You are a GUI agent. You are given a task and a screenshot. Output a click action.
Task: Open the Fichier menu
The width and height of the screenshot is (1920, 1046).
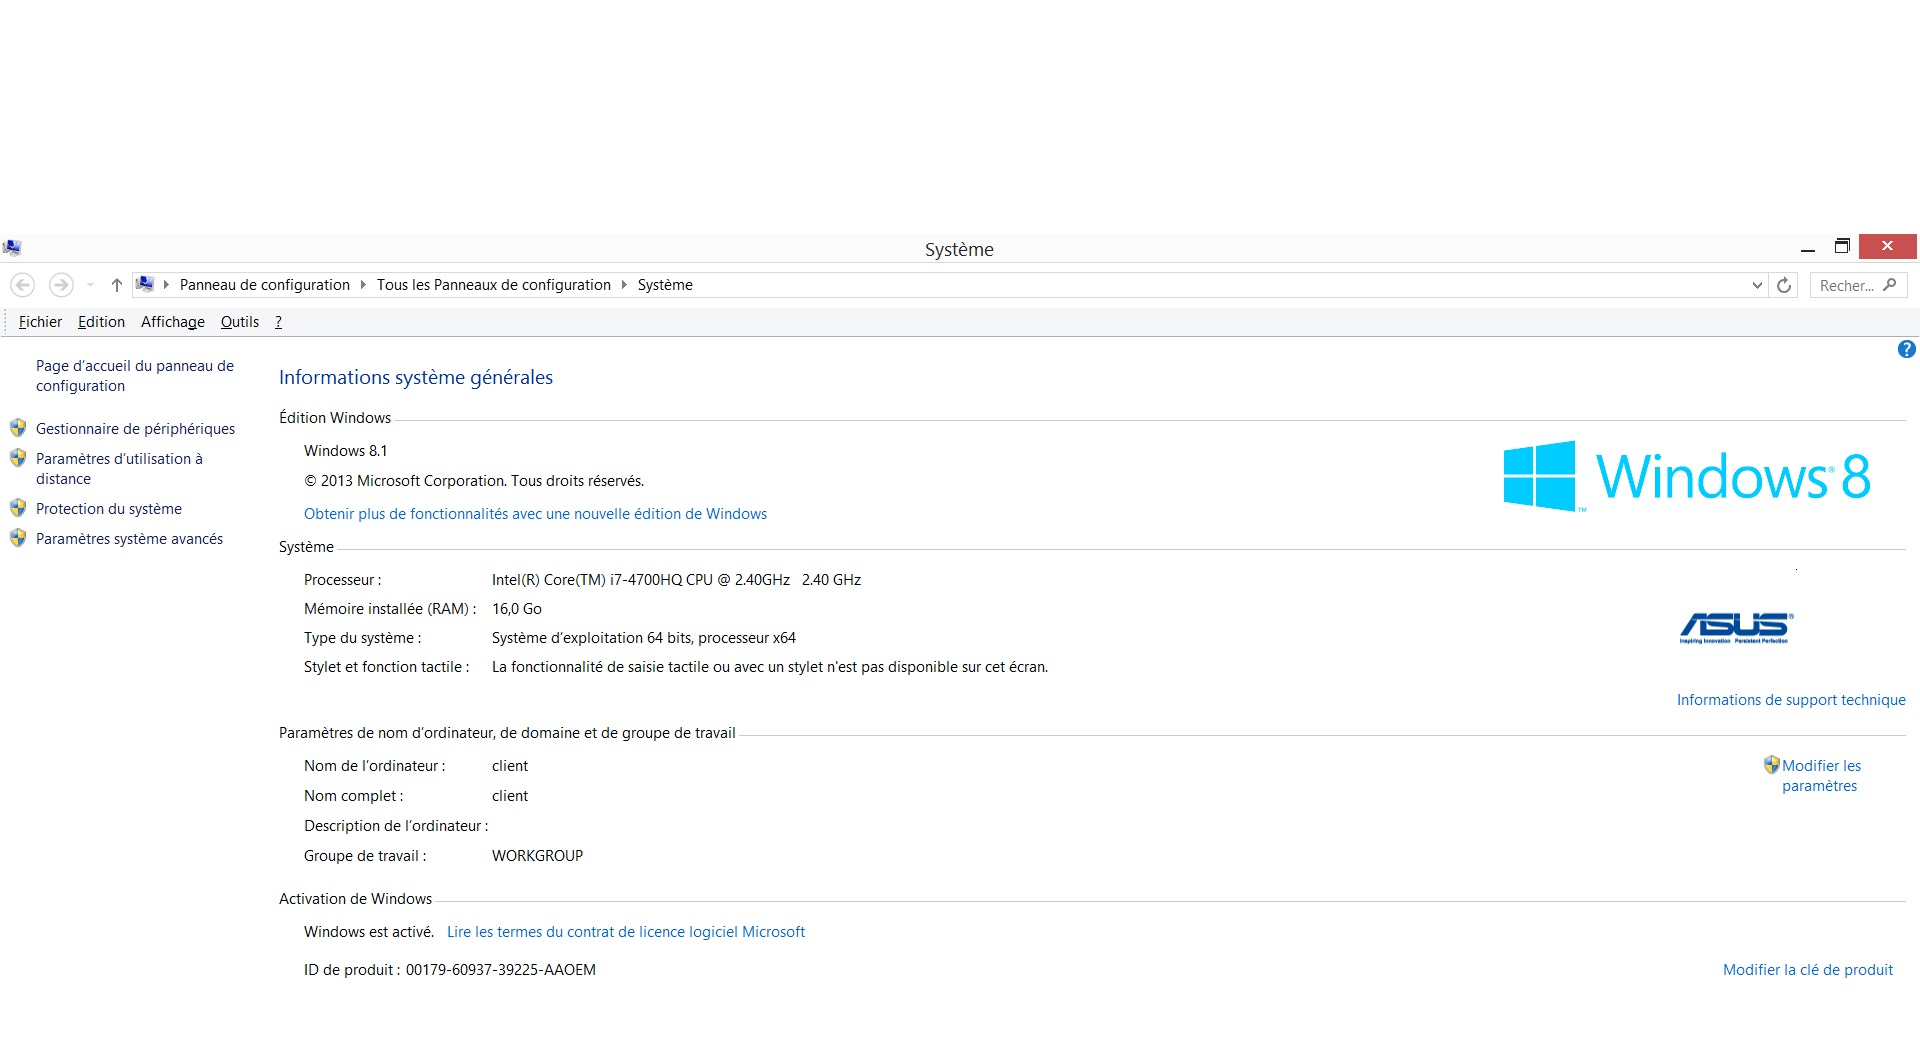point(40,322)
